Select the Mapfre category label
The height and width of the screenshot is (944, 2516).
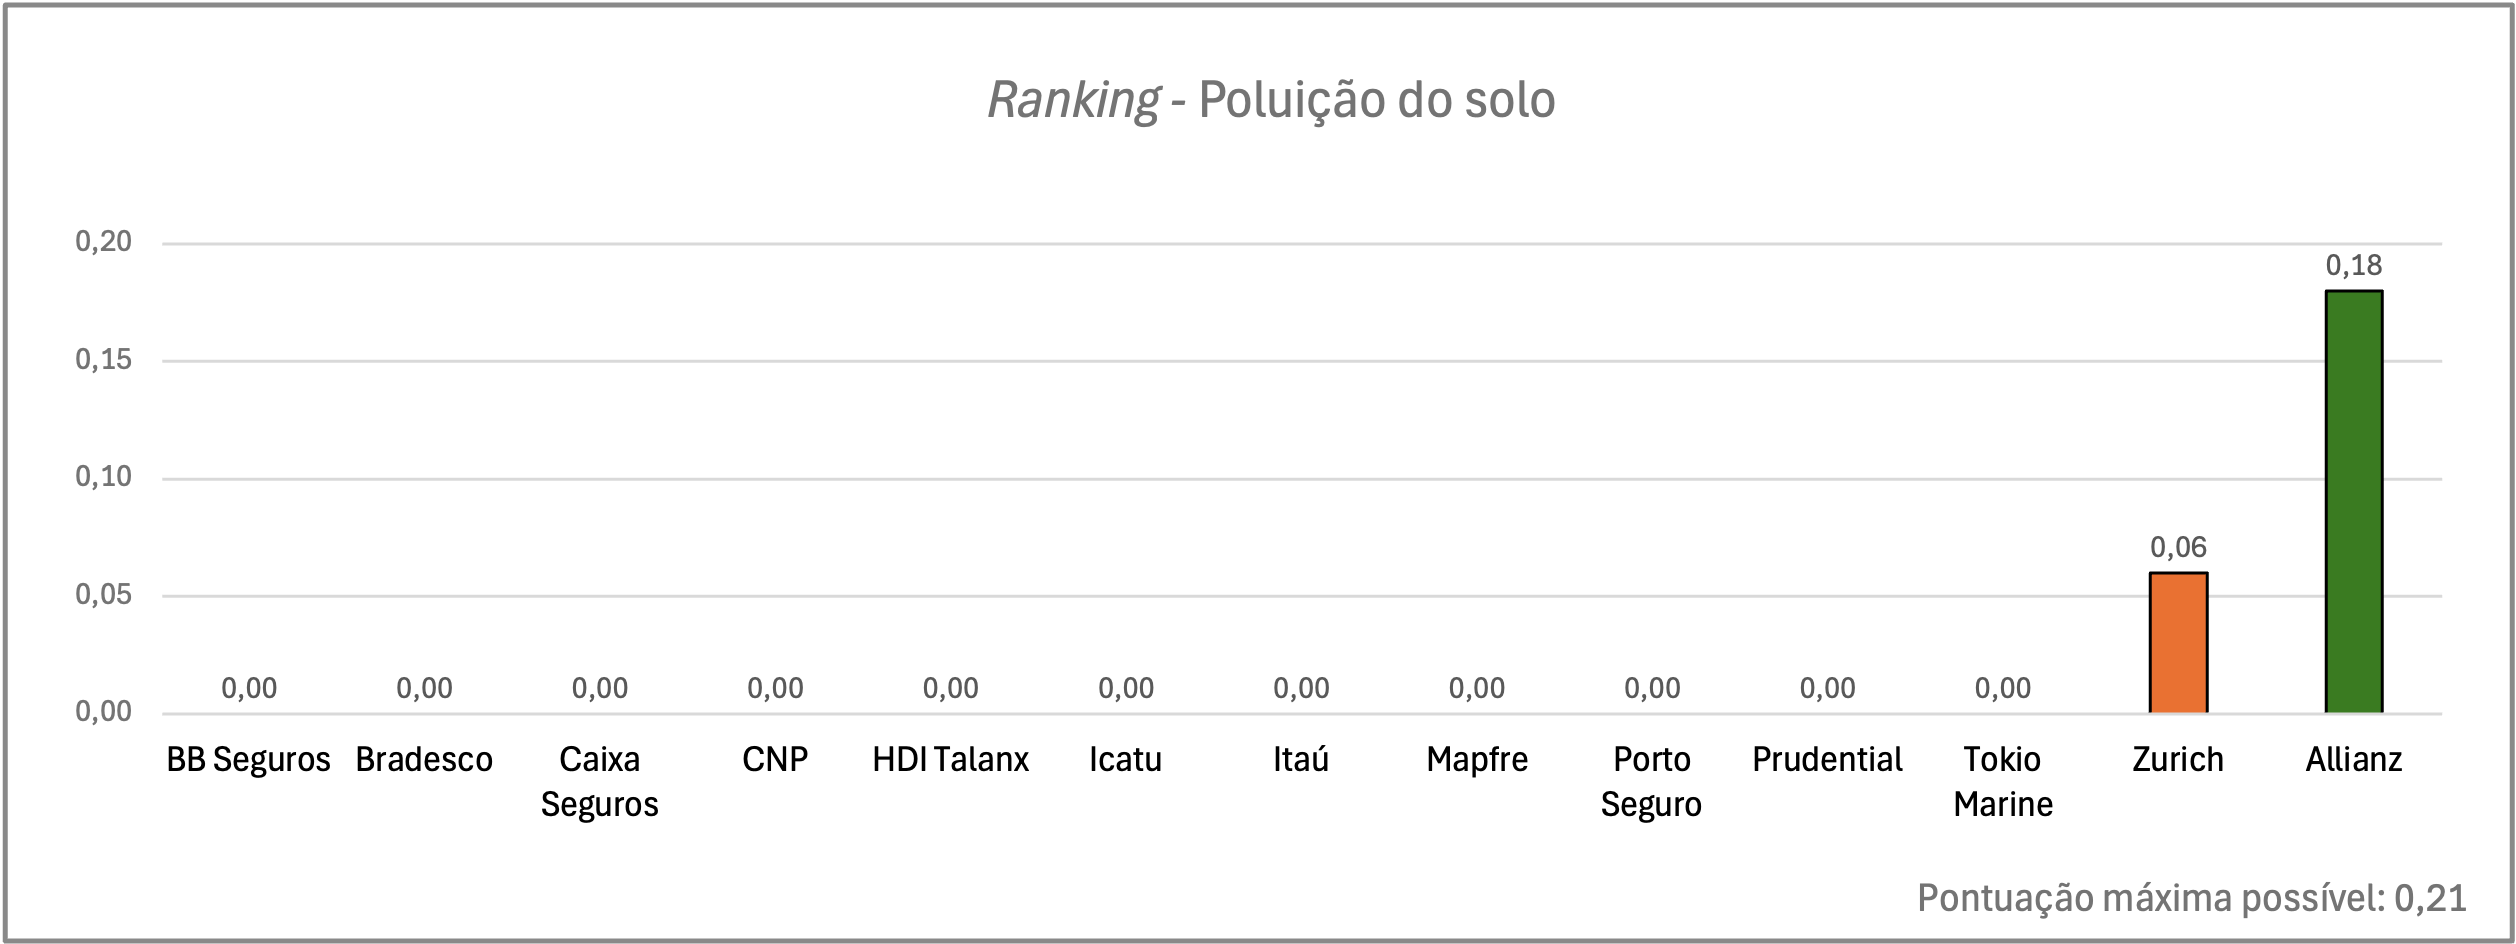coord(1477,760)
